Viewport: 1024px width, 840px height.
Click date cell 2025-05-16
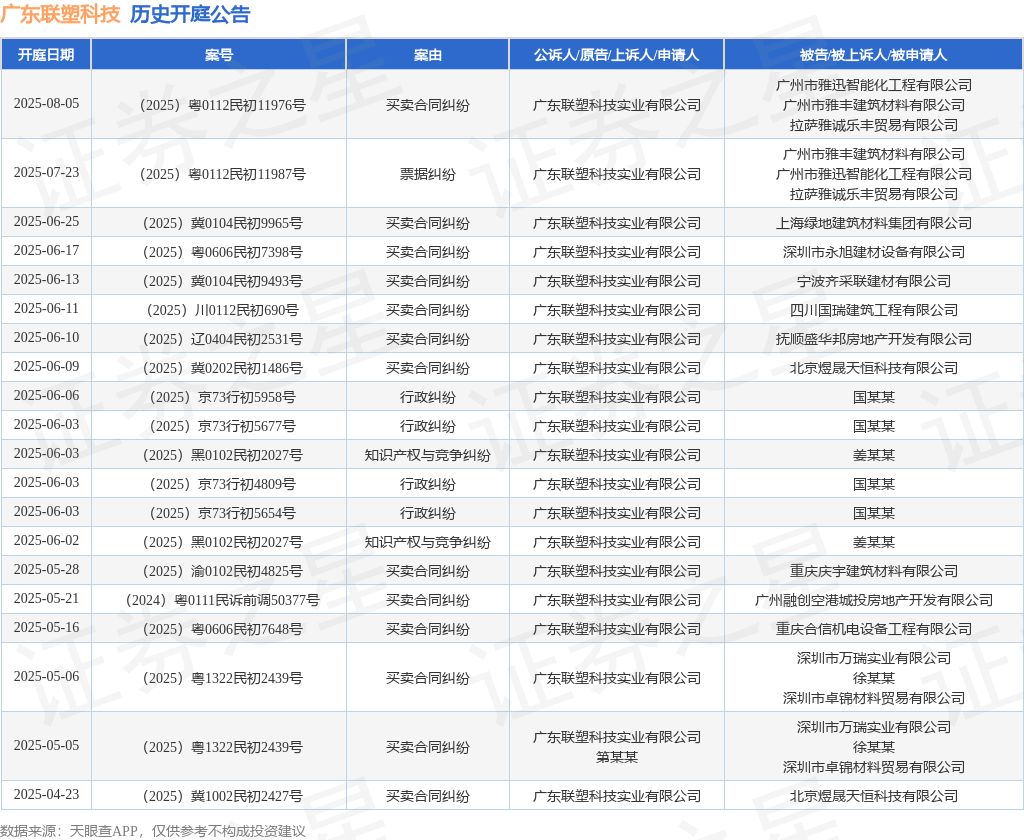pyautogui.click(x=46, y=628)
